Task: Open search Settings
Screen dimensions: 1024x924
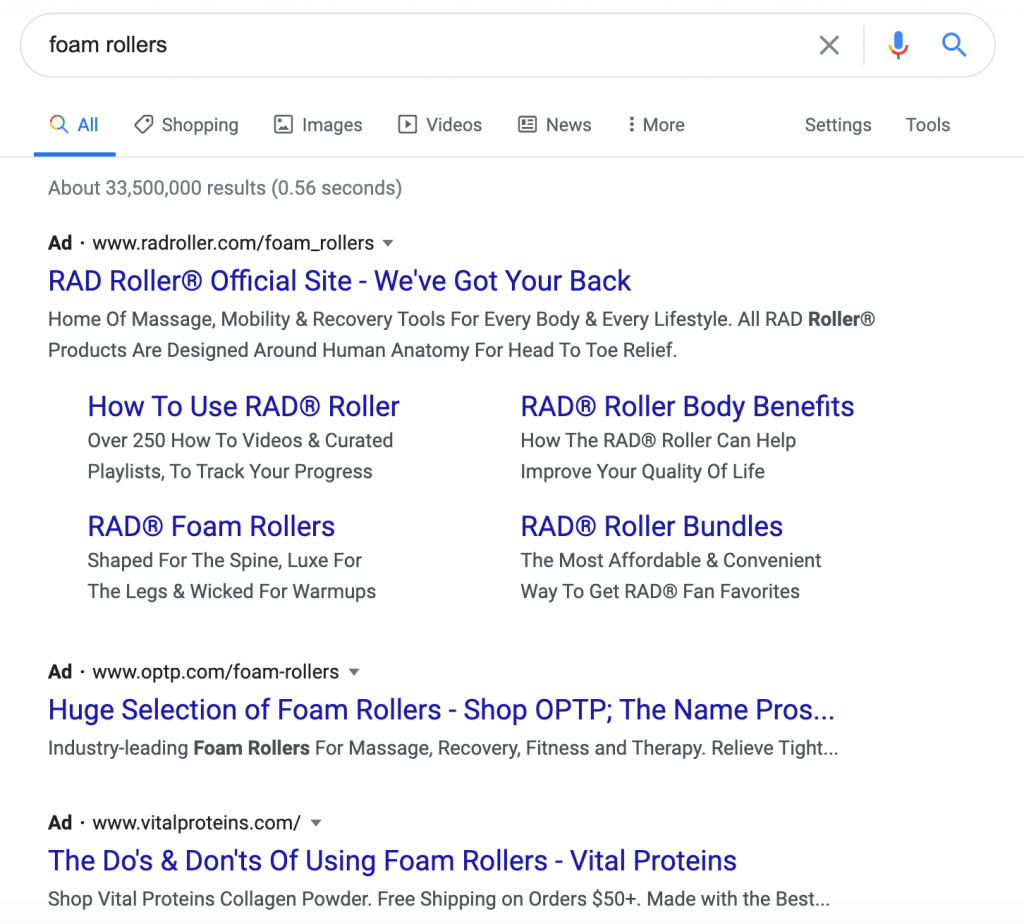Action: tap(838, 125)
